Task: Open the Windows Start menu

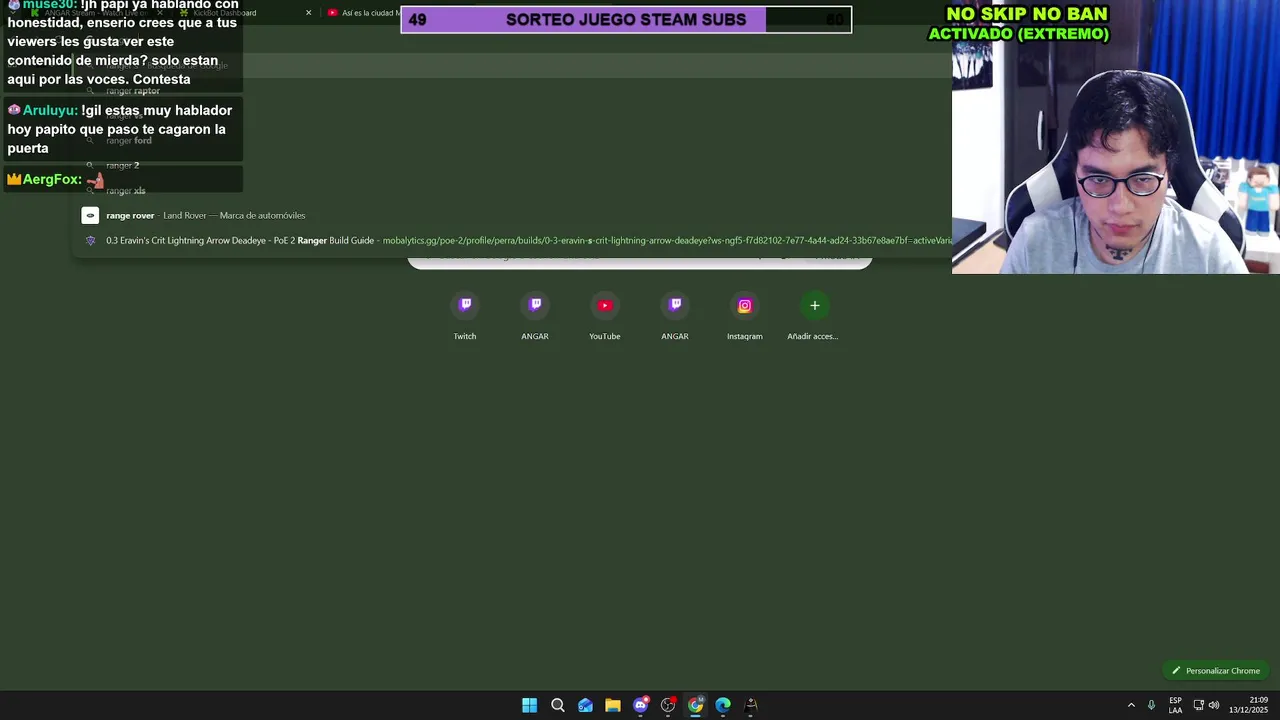Action: coord(530,705)
